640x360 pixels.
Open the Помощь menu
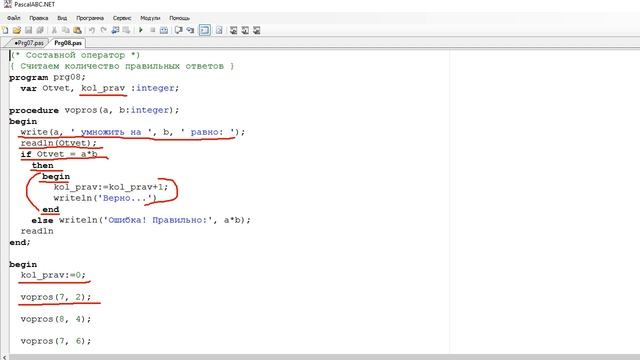click(179, 18)
